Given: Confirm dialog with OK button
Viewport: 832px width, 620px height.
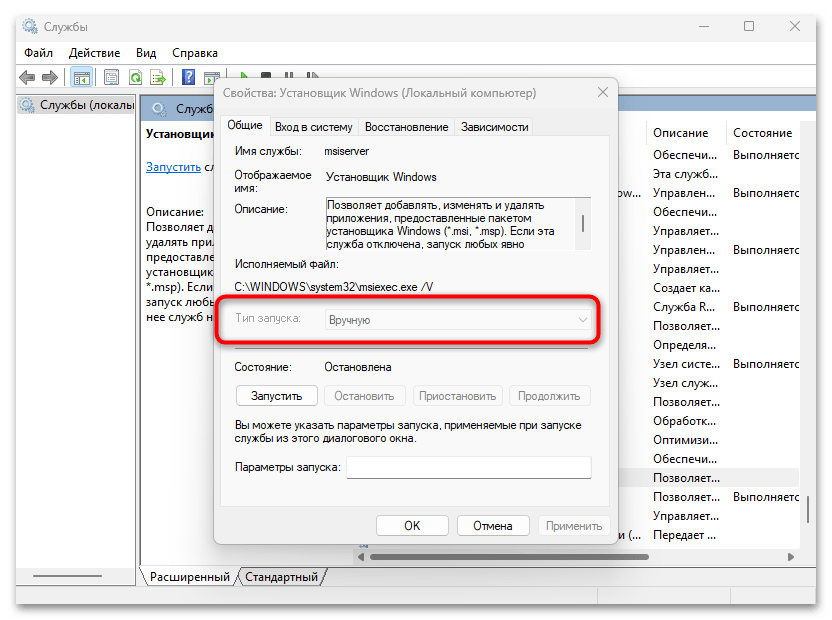Looking at the screenshot, I should point(412,526).
